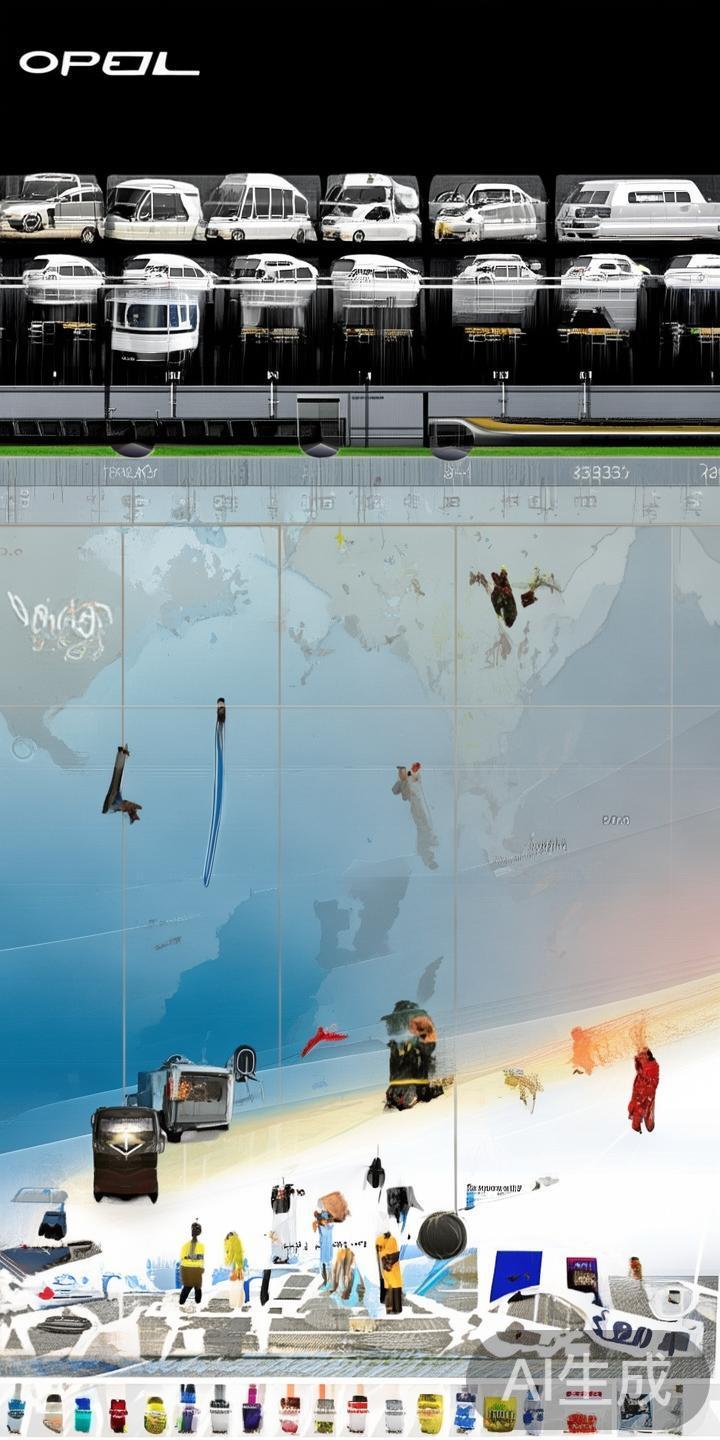Select the first vehicle thumbnail in top row
The width and height of the screenshot is (720, 1440).
click(x=51, y=207)
